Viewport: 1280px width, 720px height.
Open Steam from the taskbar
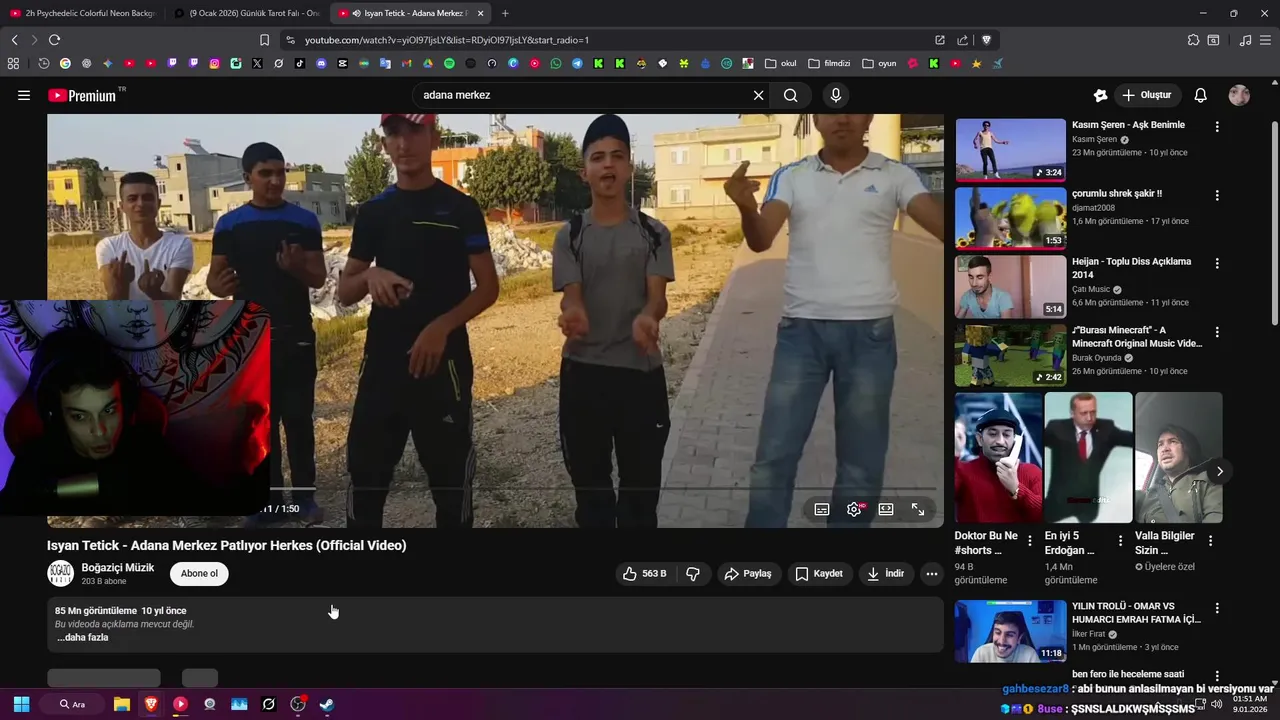pos(326,704)
